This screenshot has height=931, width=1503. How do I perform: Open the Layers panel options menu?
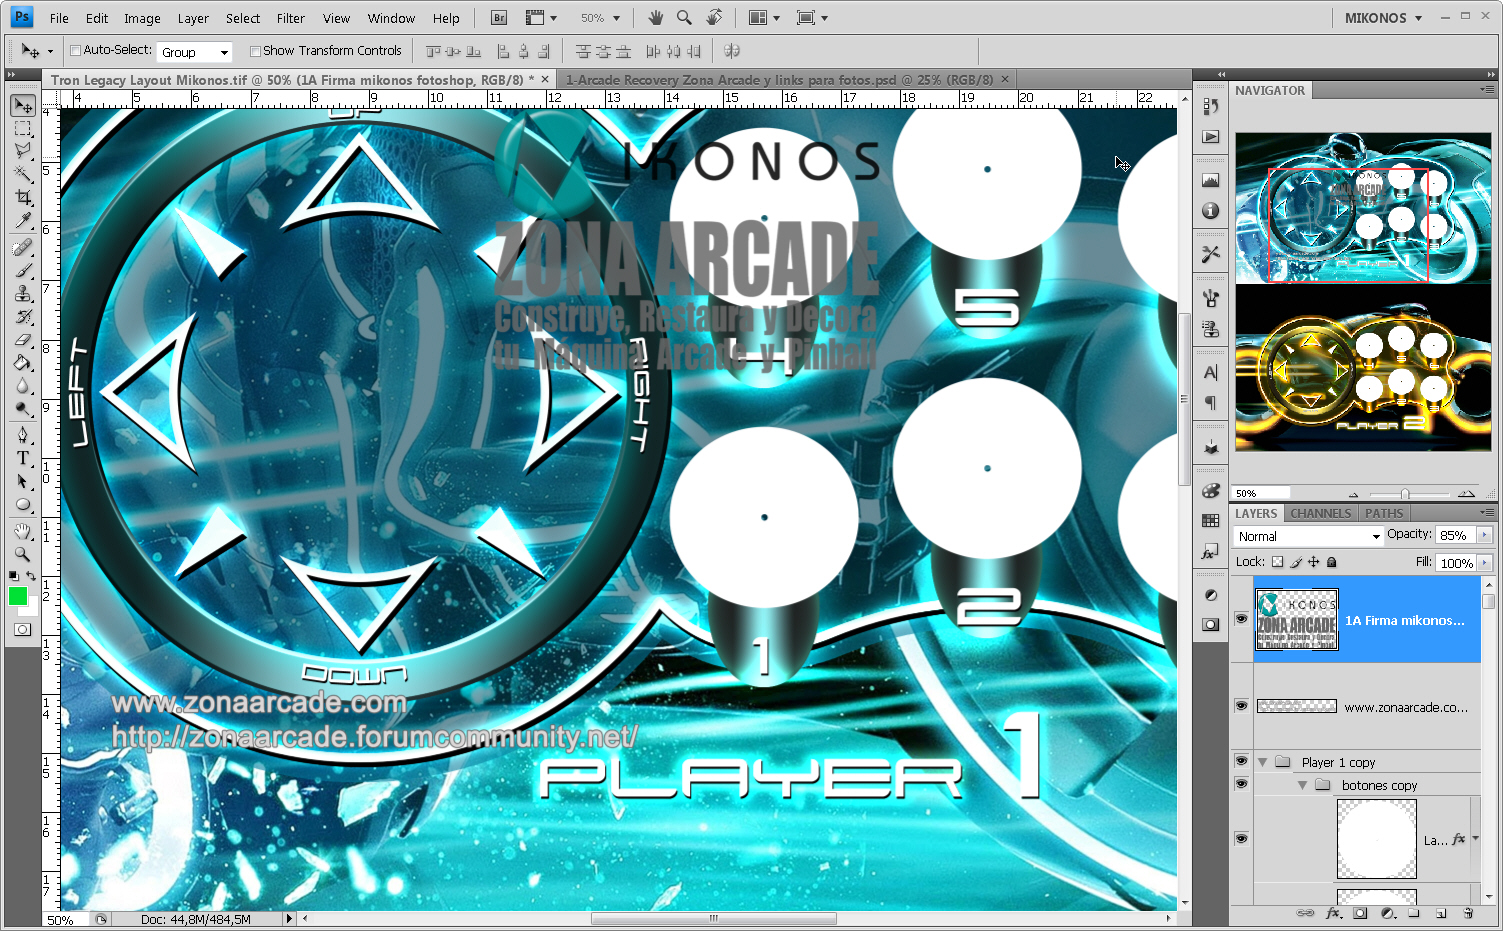(x=1486, y=513)
